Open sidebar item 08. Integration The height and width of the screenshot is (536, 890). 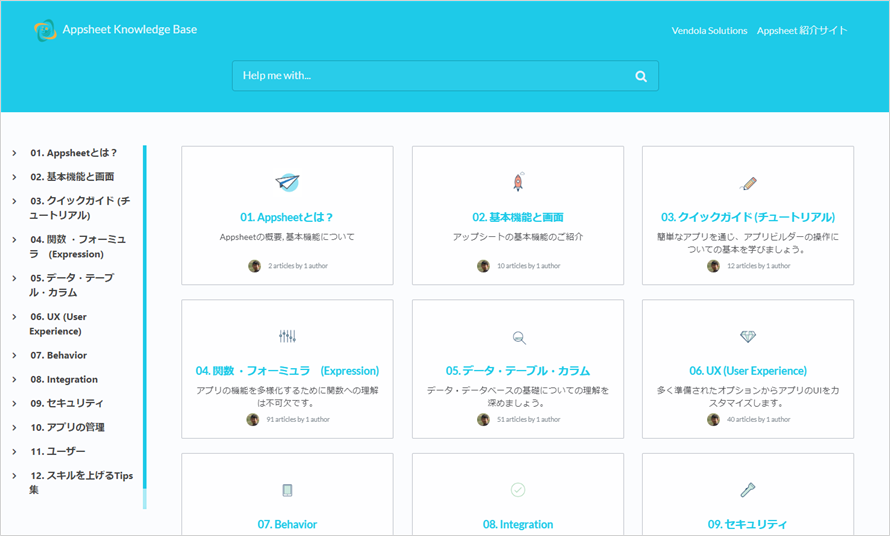(64, 379)
